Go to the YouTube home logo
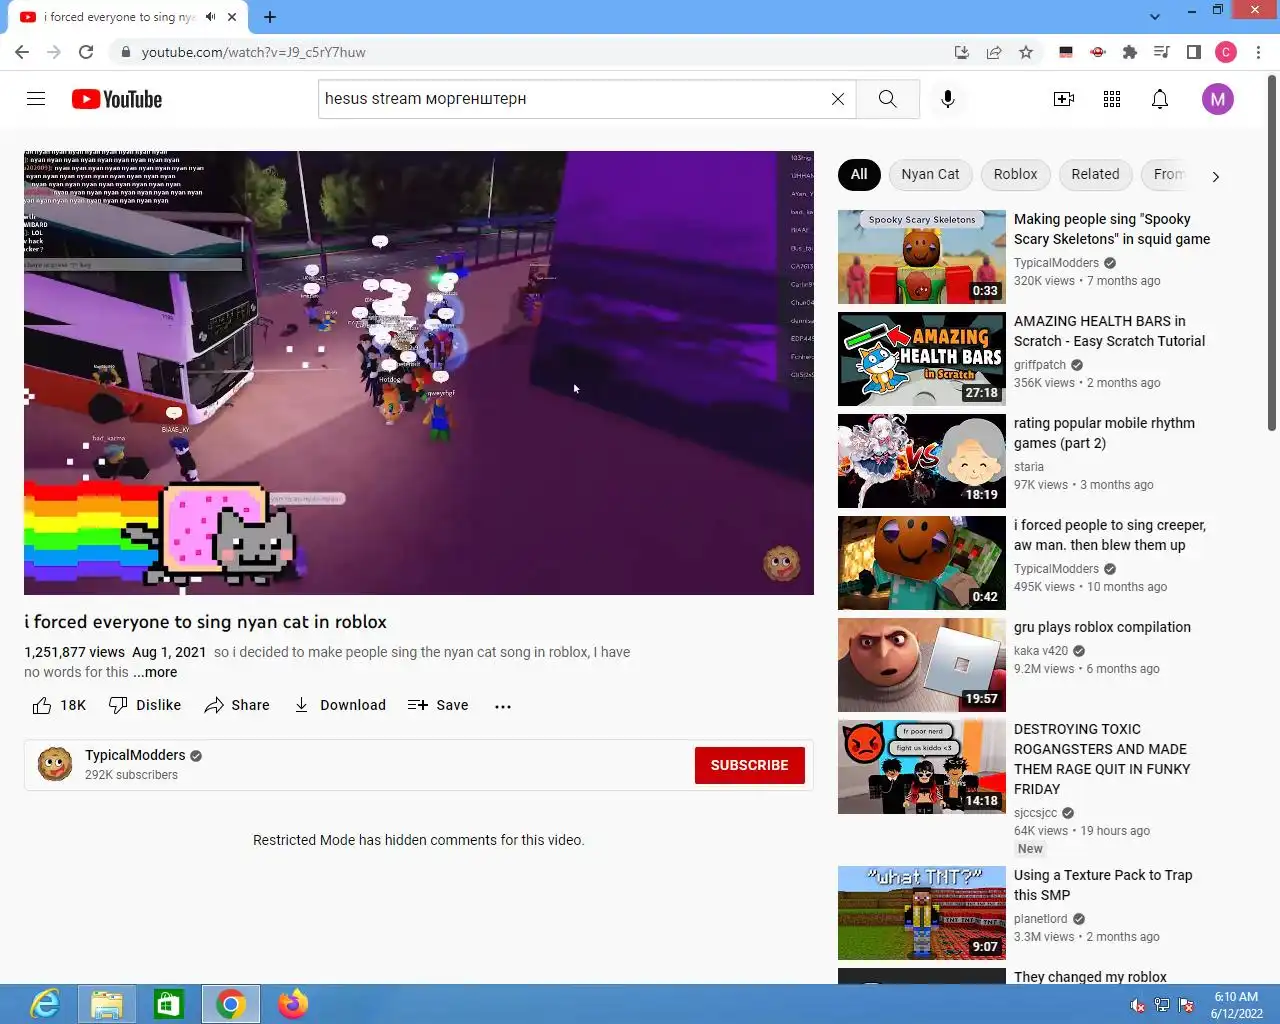 [x=116, y=99]
